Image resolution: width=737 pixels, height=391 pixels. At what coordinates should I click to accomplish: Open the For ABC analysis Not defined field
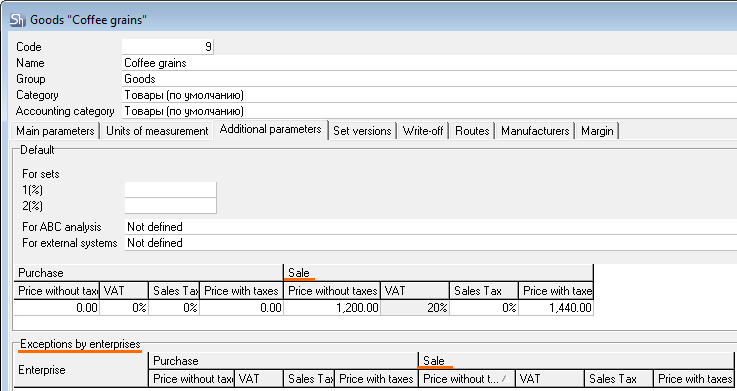(x=431, y=227)
